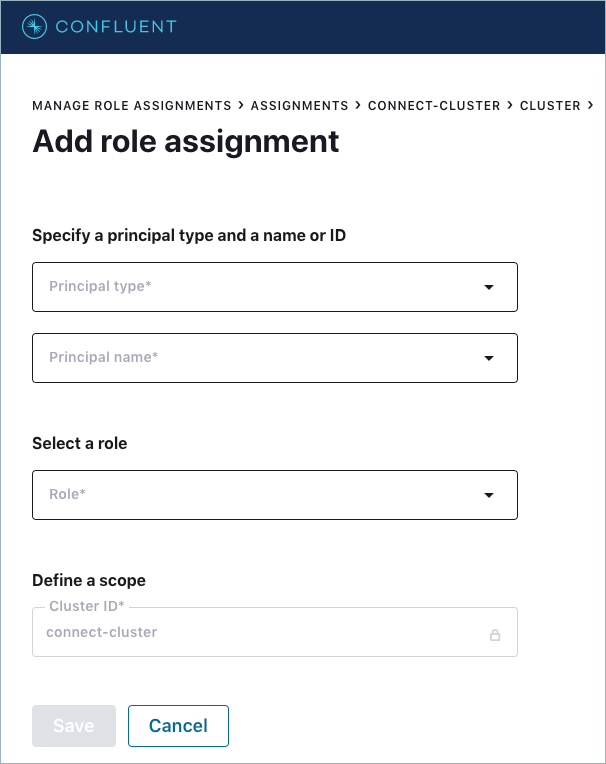Cancel the role assignment form
606x764 pixels.
click(178, 726)
